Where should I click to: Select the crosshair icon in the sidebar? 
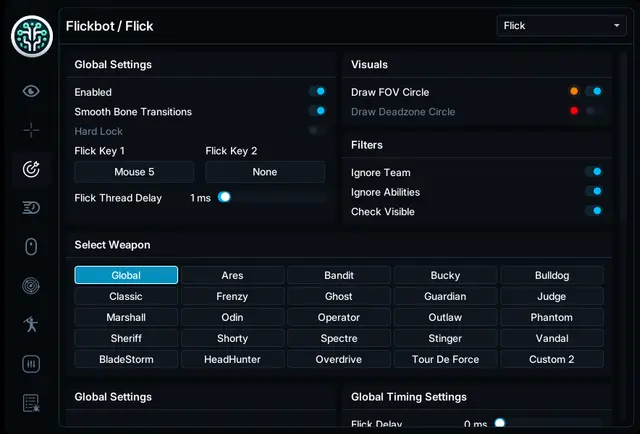coord(31,131)
